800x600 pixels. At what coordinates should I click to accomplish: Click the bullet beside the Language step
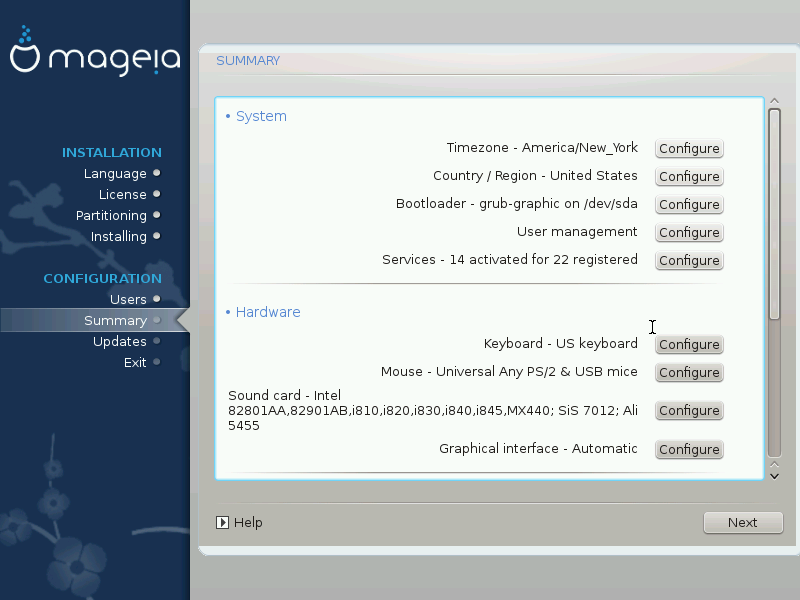click(156, 174)
